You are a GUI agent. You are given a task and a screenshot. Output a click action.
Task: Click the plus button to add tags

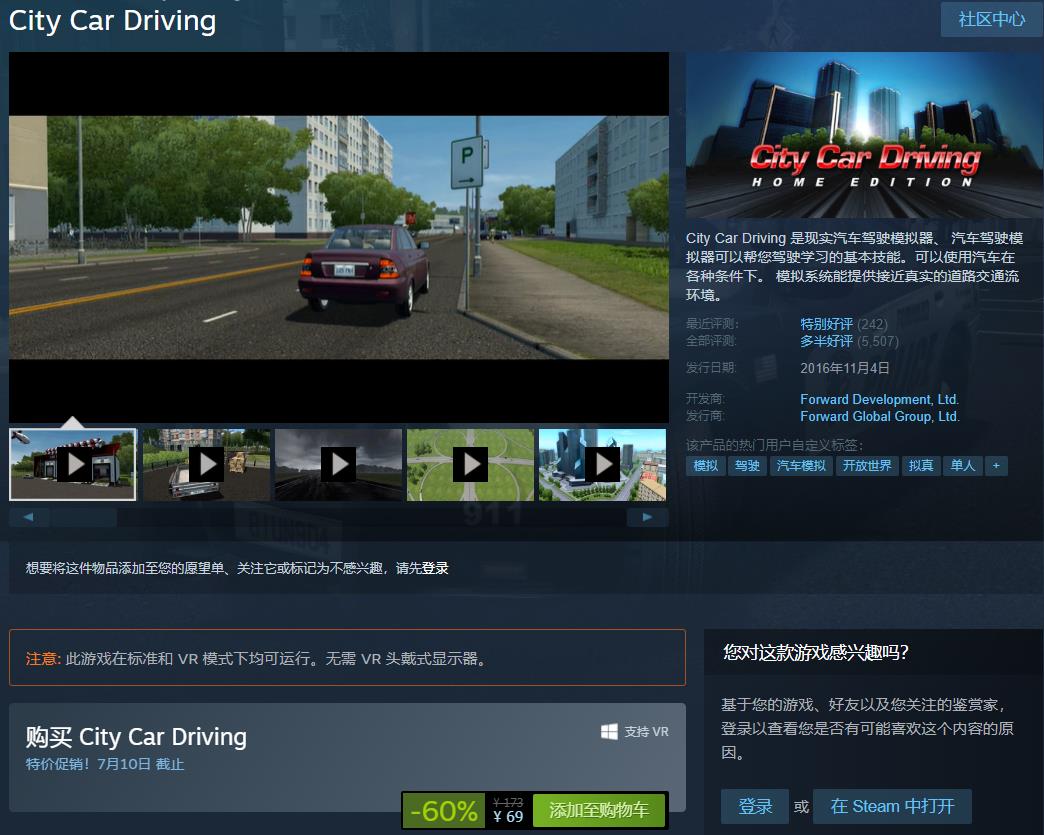996,465
